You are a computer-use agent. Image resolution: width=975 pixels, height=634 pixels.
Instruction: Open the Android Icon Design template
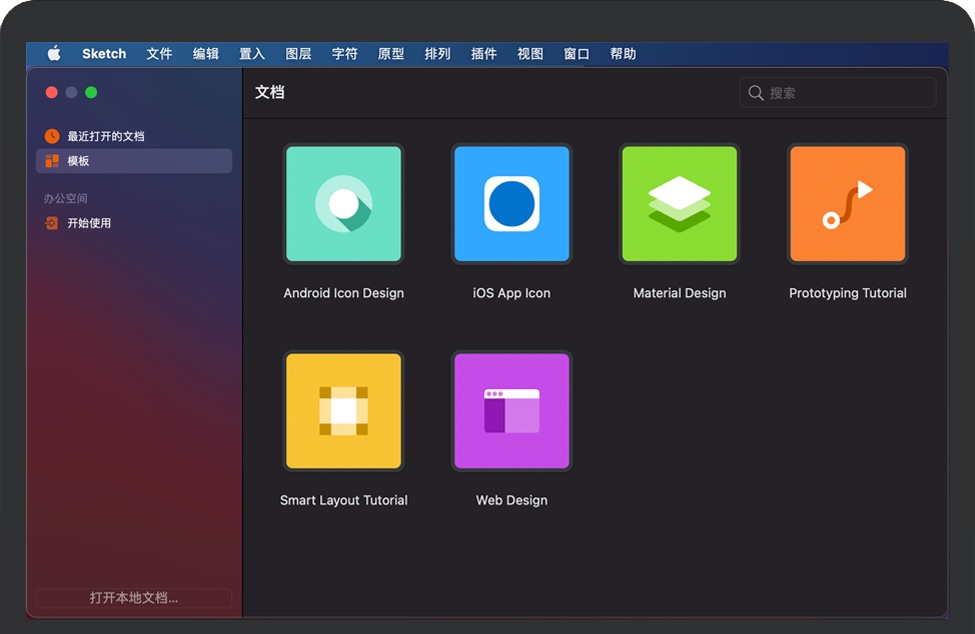(x=343, y=204)
